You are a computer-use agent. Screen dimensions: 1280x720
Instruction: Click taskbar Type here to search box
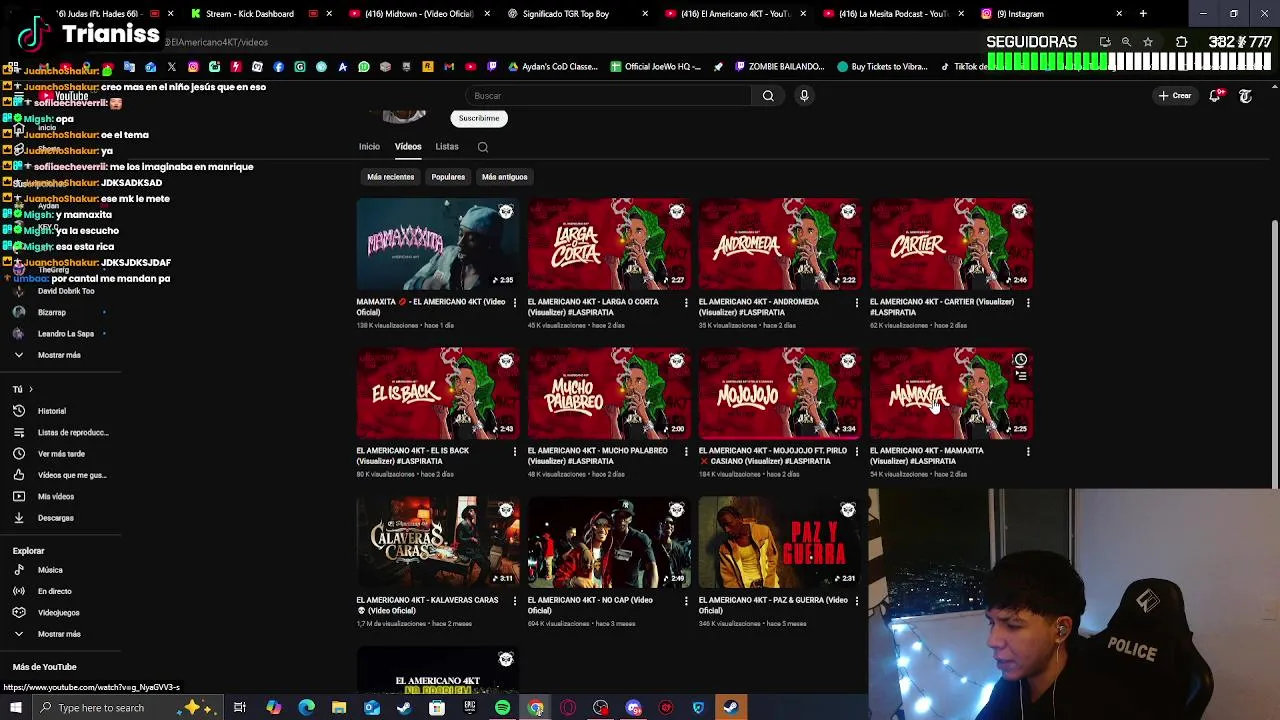tap(130, 708)
